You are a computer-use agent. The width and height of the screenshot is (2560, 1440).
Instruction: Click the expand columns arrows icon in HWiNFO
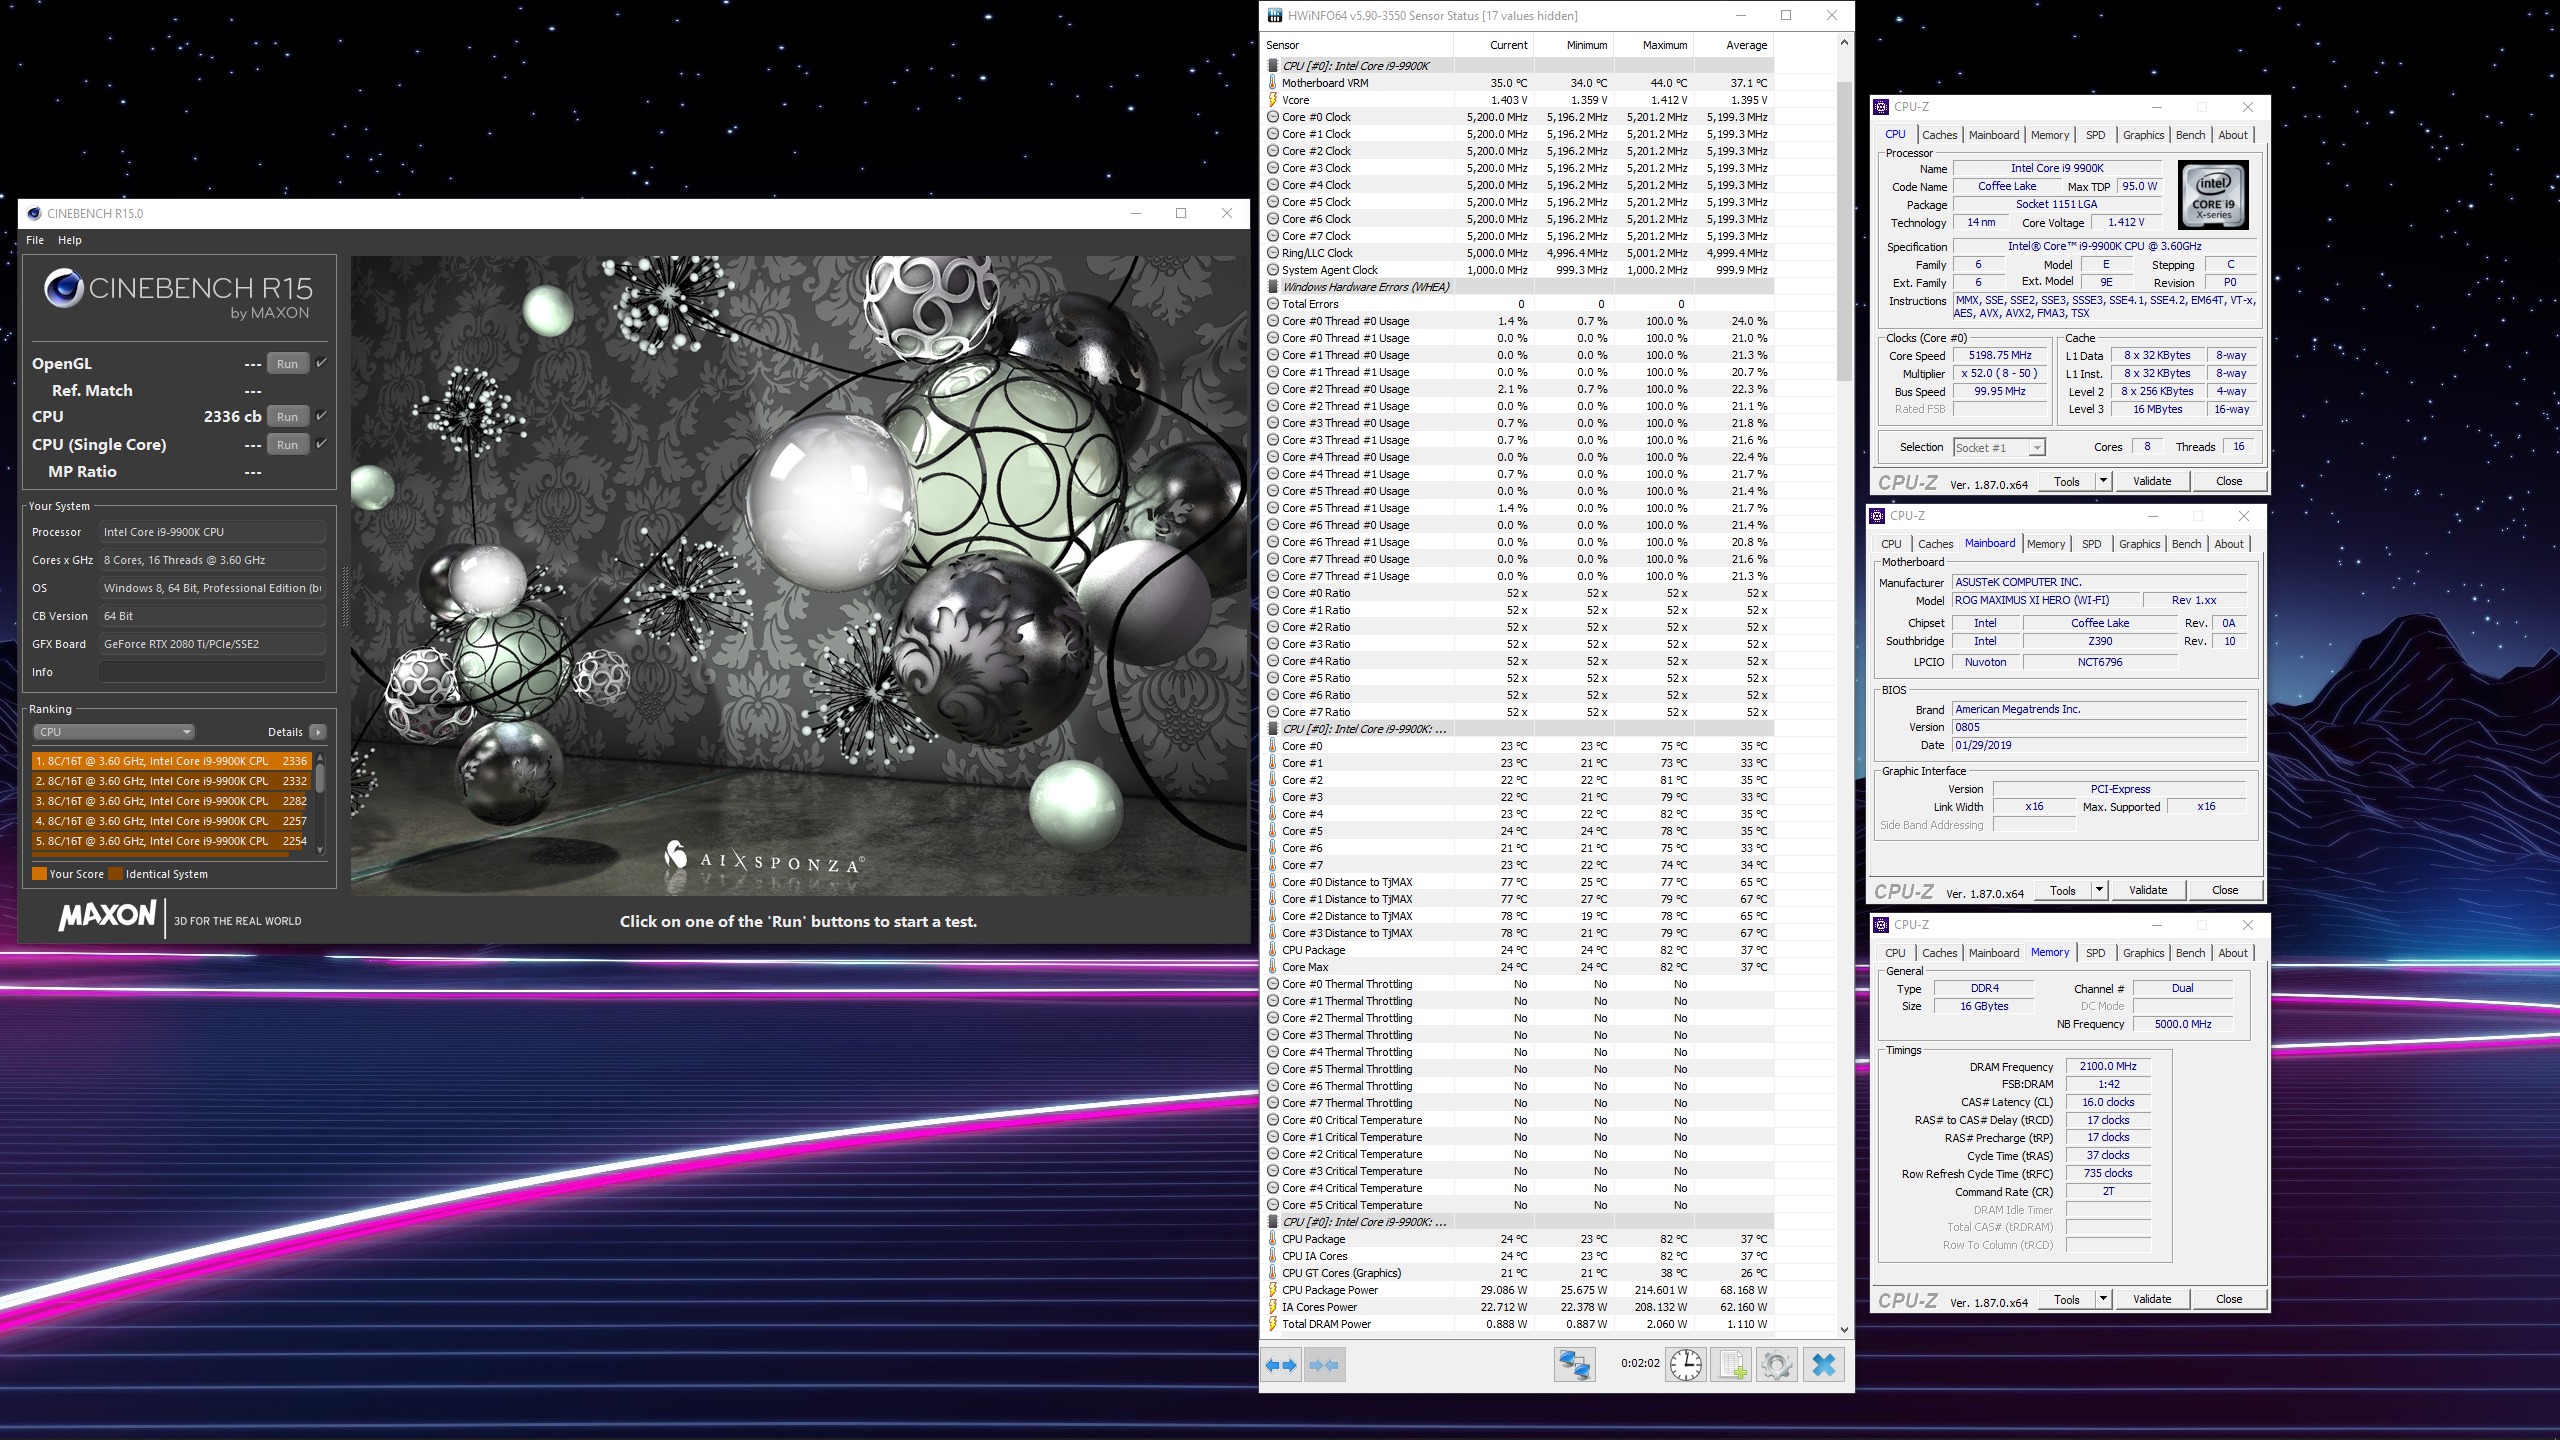tap(1281, 1365)
